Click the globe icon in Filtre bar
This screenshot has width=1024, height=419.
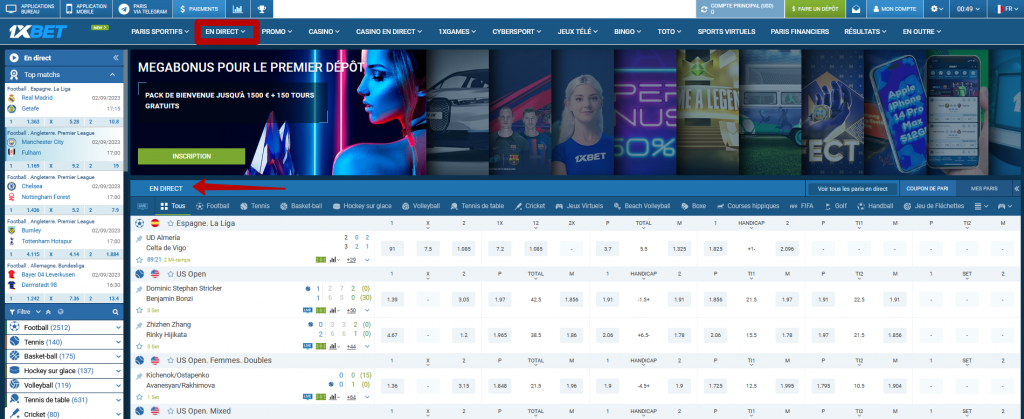[61, 312]
